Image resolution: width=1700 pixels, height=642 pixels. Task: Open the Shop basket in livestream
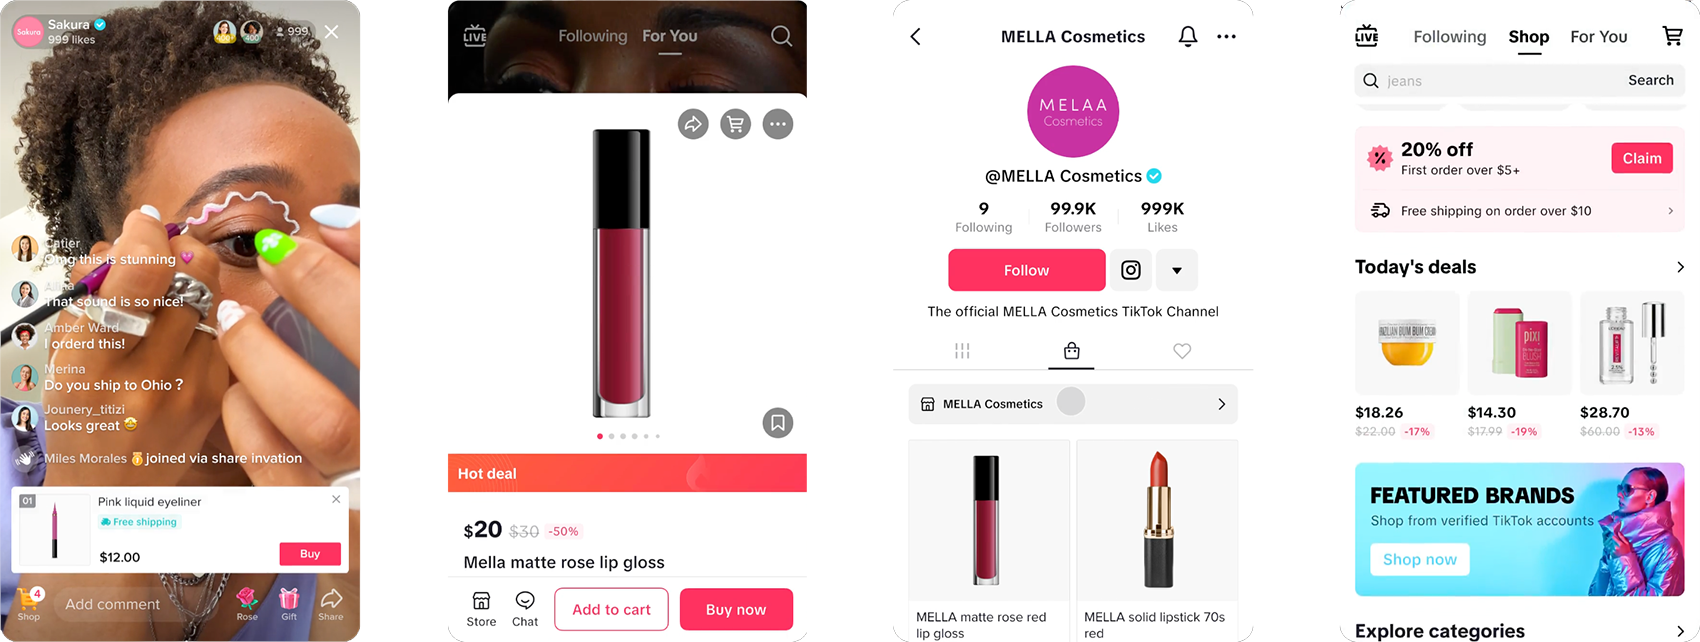pyautogui.click(x=30, y=604)
